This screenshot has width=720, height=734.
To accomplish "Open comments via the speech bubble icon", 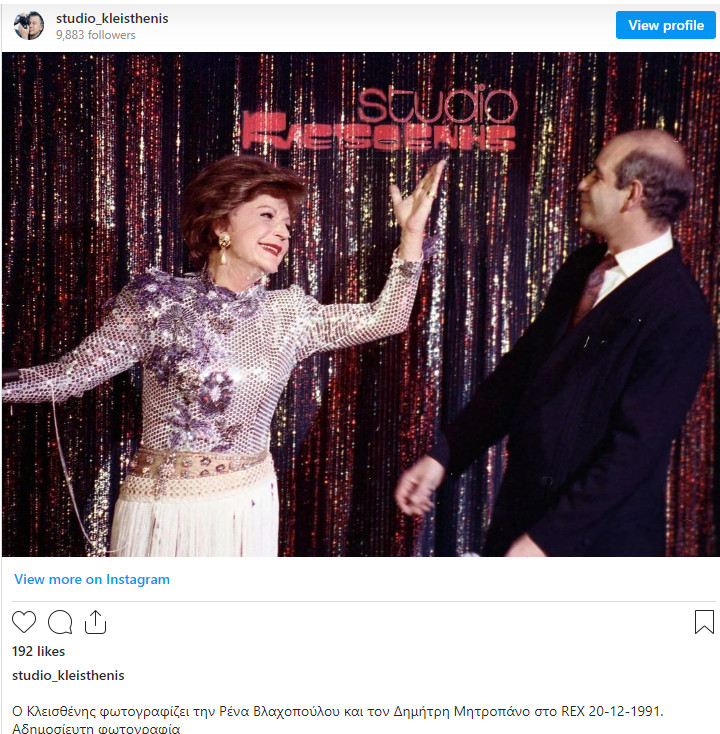I will click(x=60, y=622).
